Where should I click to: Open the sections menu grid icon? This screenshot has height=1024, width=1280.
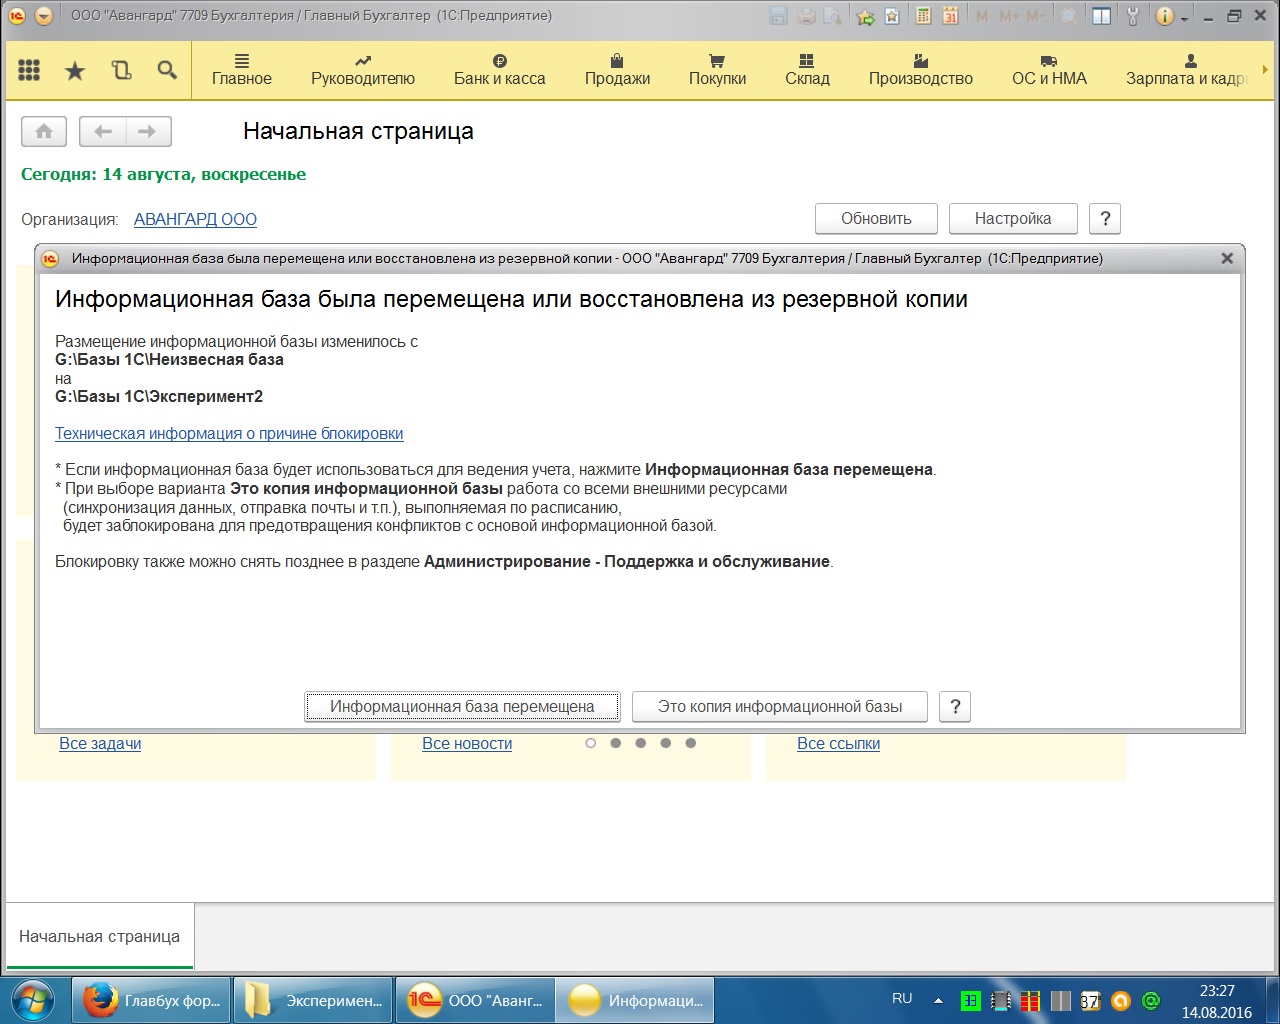[29, 70]
